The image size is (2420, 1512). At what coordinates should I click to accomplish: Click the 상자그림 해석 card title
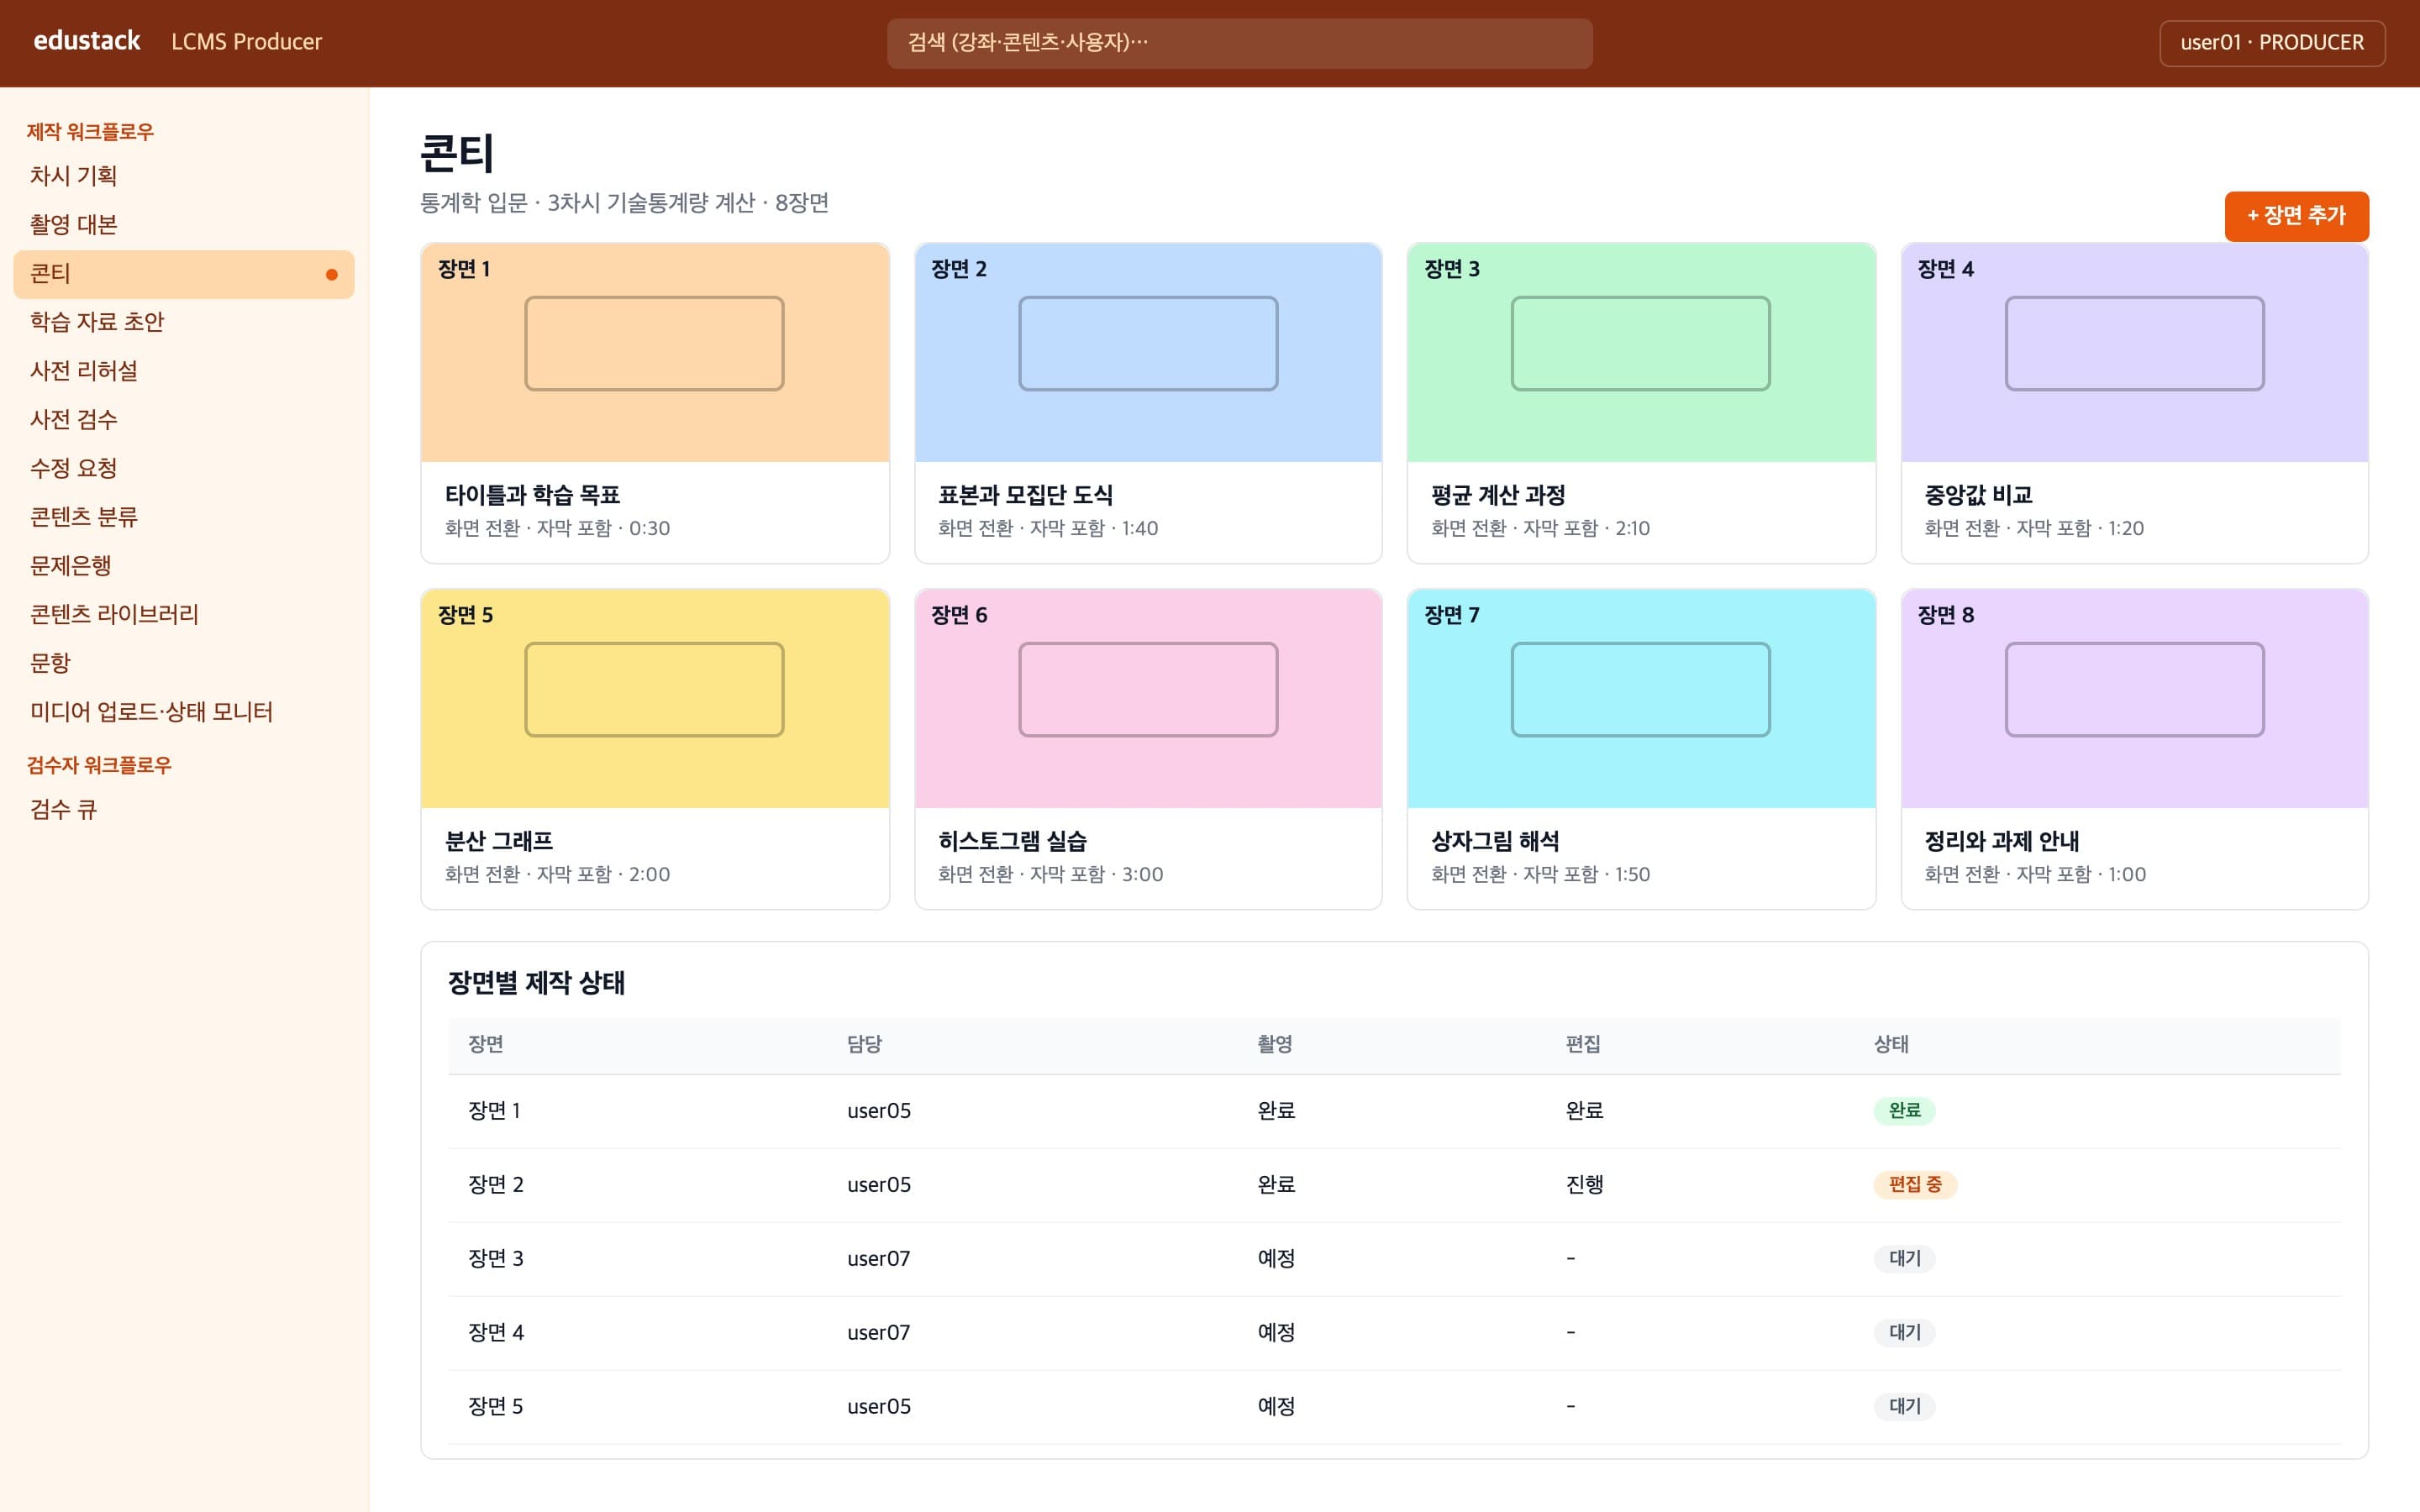1495,841
